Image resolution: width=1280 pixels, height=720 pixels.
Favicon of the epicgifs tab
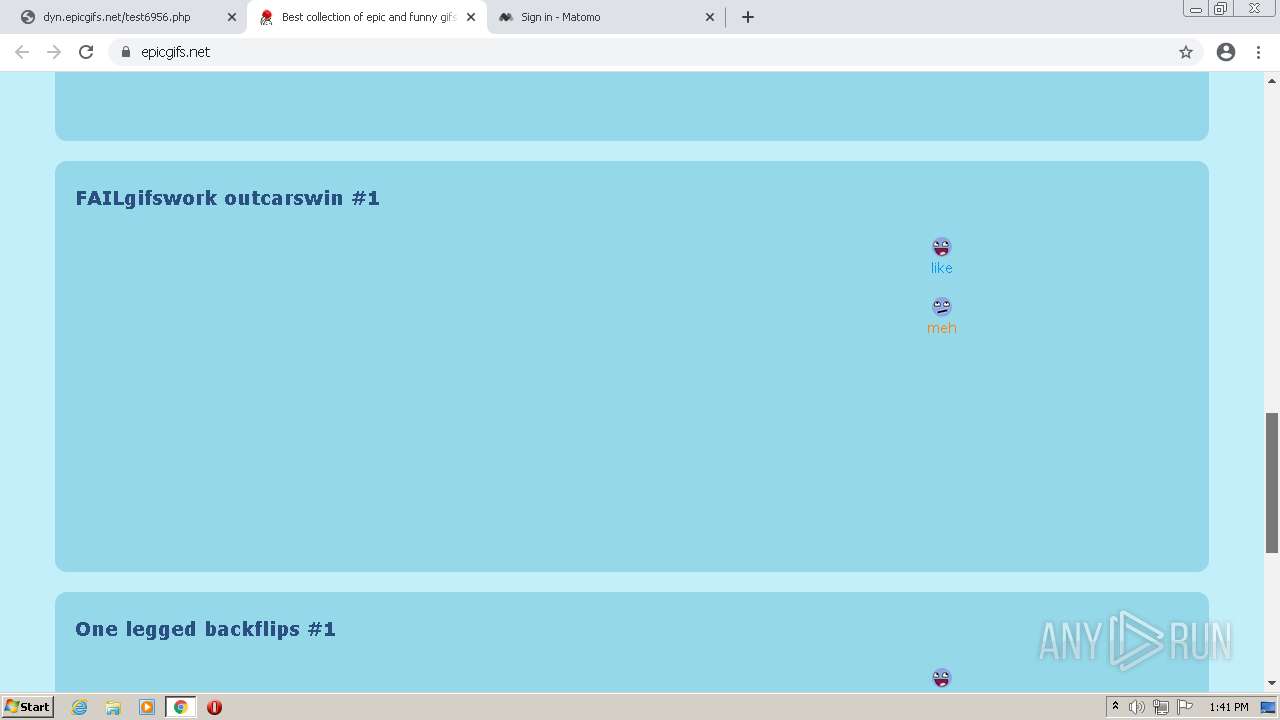coord(266,17)
